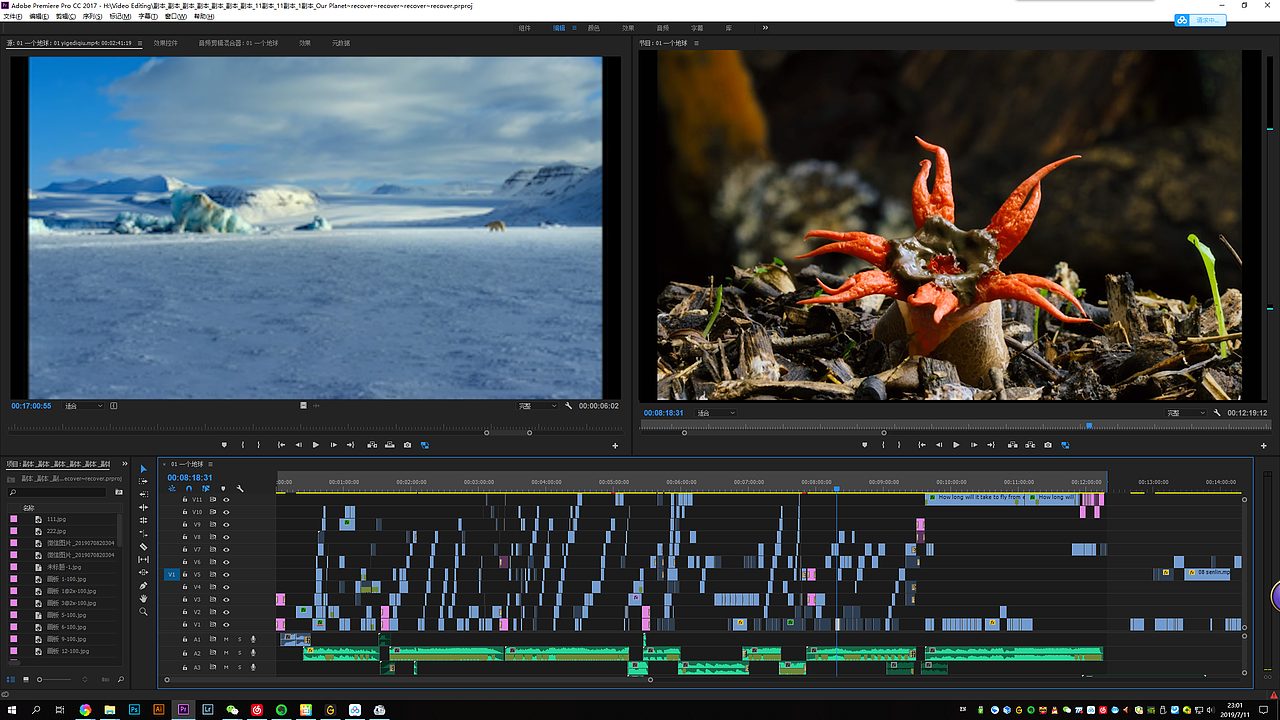Screen dimensions: 1280x720
Task: Select the Slide tool
Action: [x=143, y=572]
